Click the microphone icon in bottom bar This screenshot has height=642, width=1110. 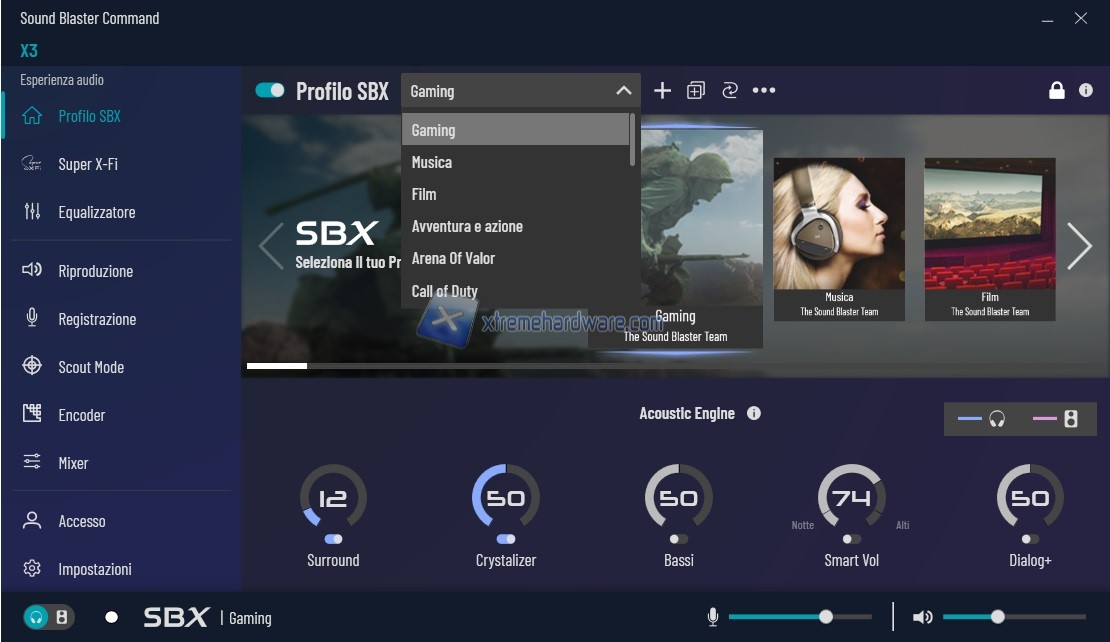coord(713,617)
